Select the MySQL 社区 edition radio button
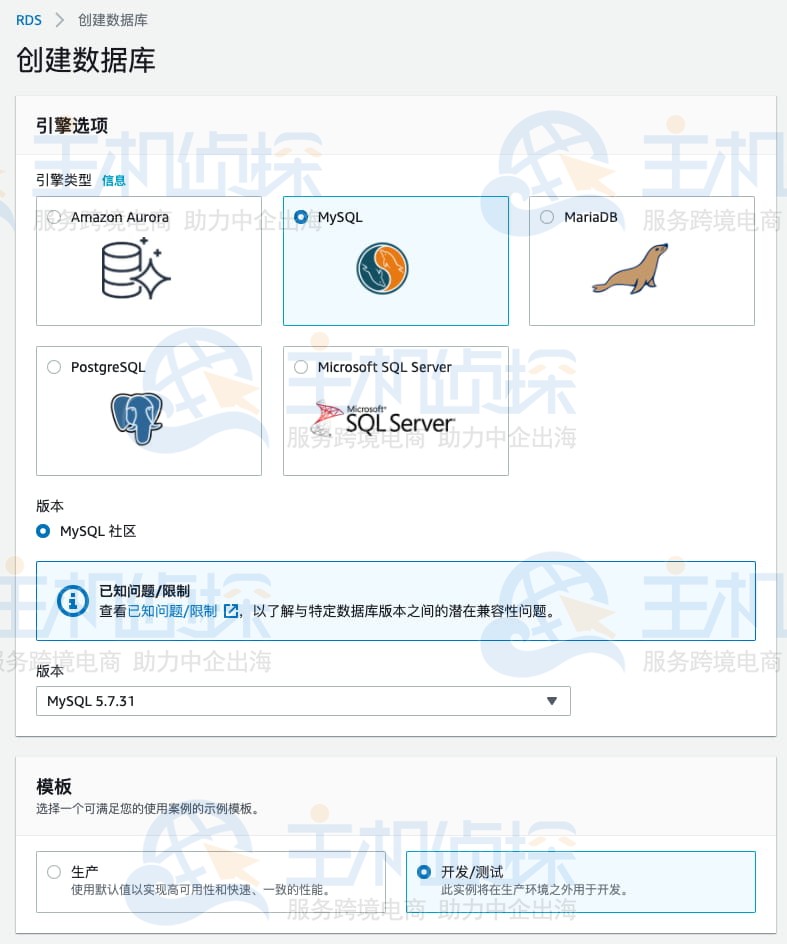Image resolution: width=787 pixels, height=944 pixels. coord(43,531)
